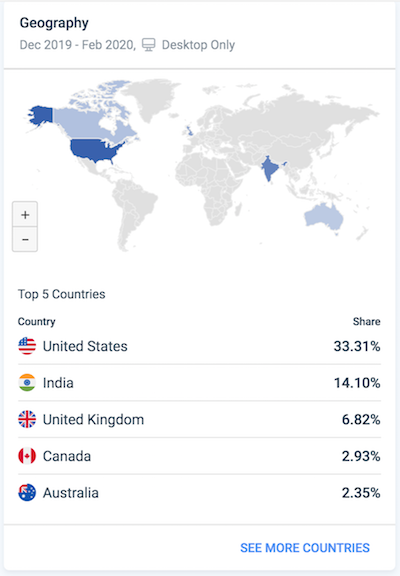Image resolution: width=400 pixels, height=576 pixels.
Task: Click the Canada flag icon
Action: pos(27,456)
